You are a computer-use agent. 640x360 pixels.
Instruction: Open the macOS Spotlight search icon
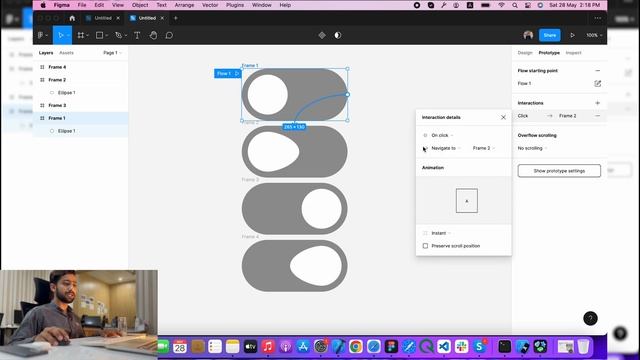(x=515, y=5)
